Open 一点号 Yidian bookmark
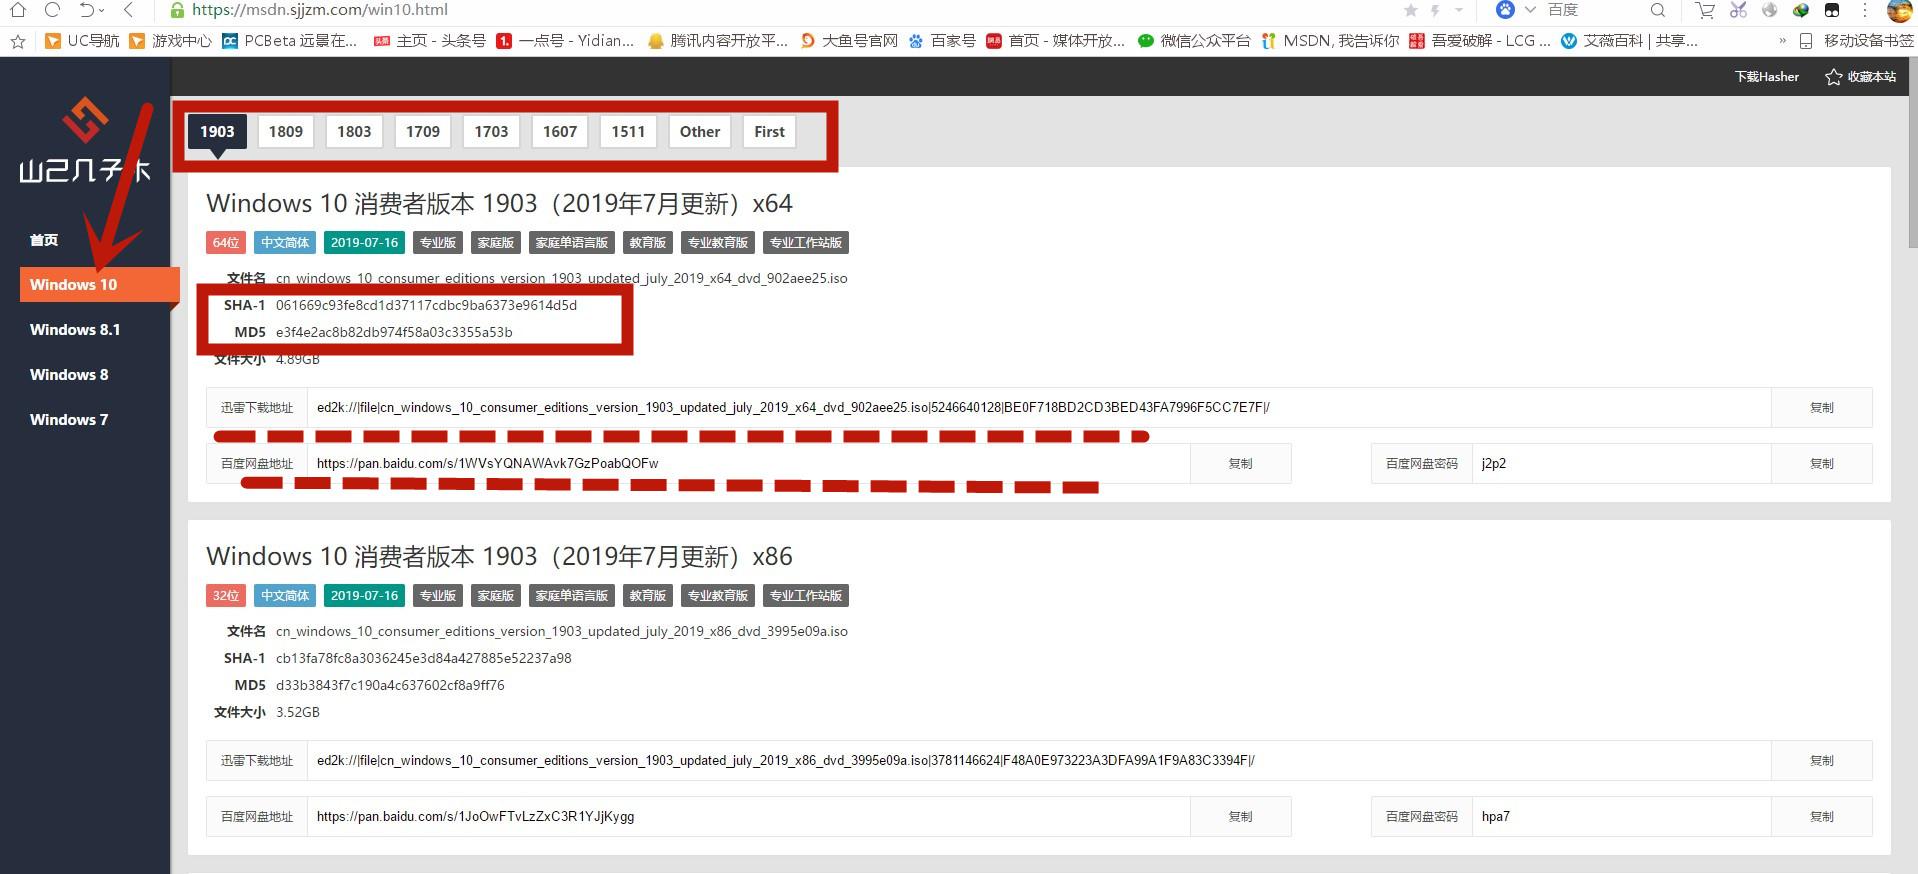The height and width of the screenshot is (874, 1918). (566, 41)
